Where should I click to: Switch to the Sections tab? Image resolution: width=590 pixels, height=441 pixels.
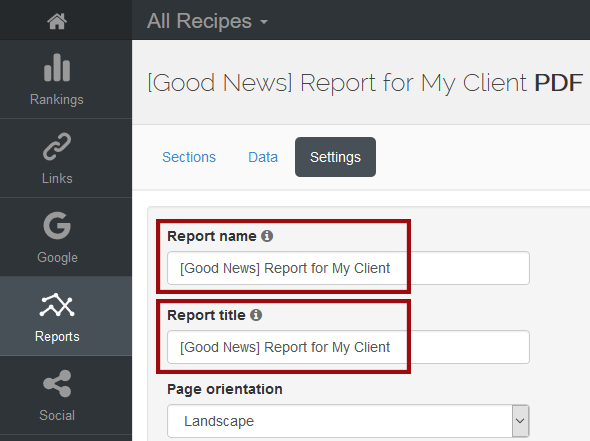point(189,157)
